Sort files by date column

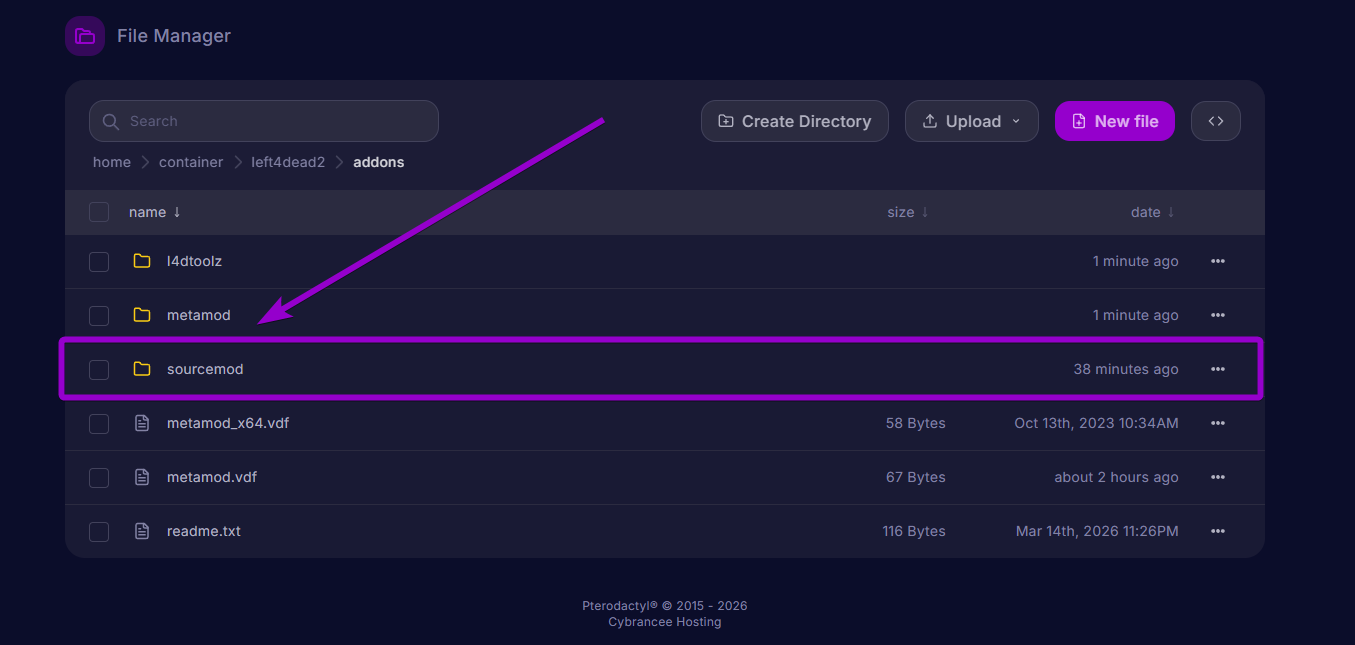pyautogui.click(x=1153, y=212)
